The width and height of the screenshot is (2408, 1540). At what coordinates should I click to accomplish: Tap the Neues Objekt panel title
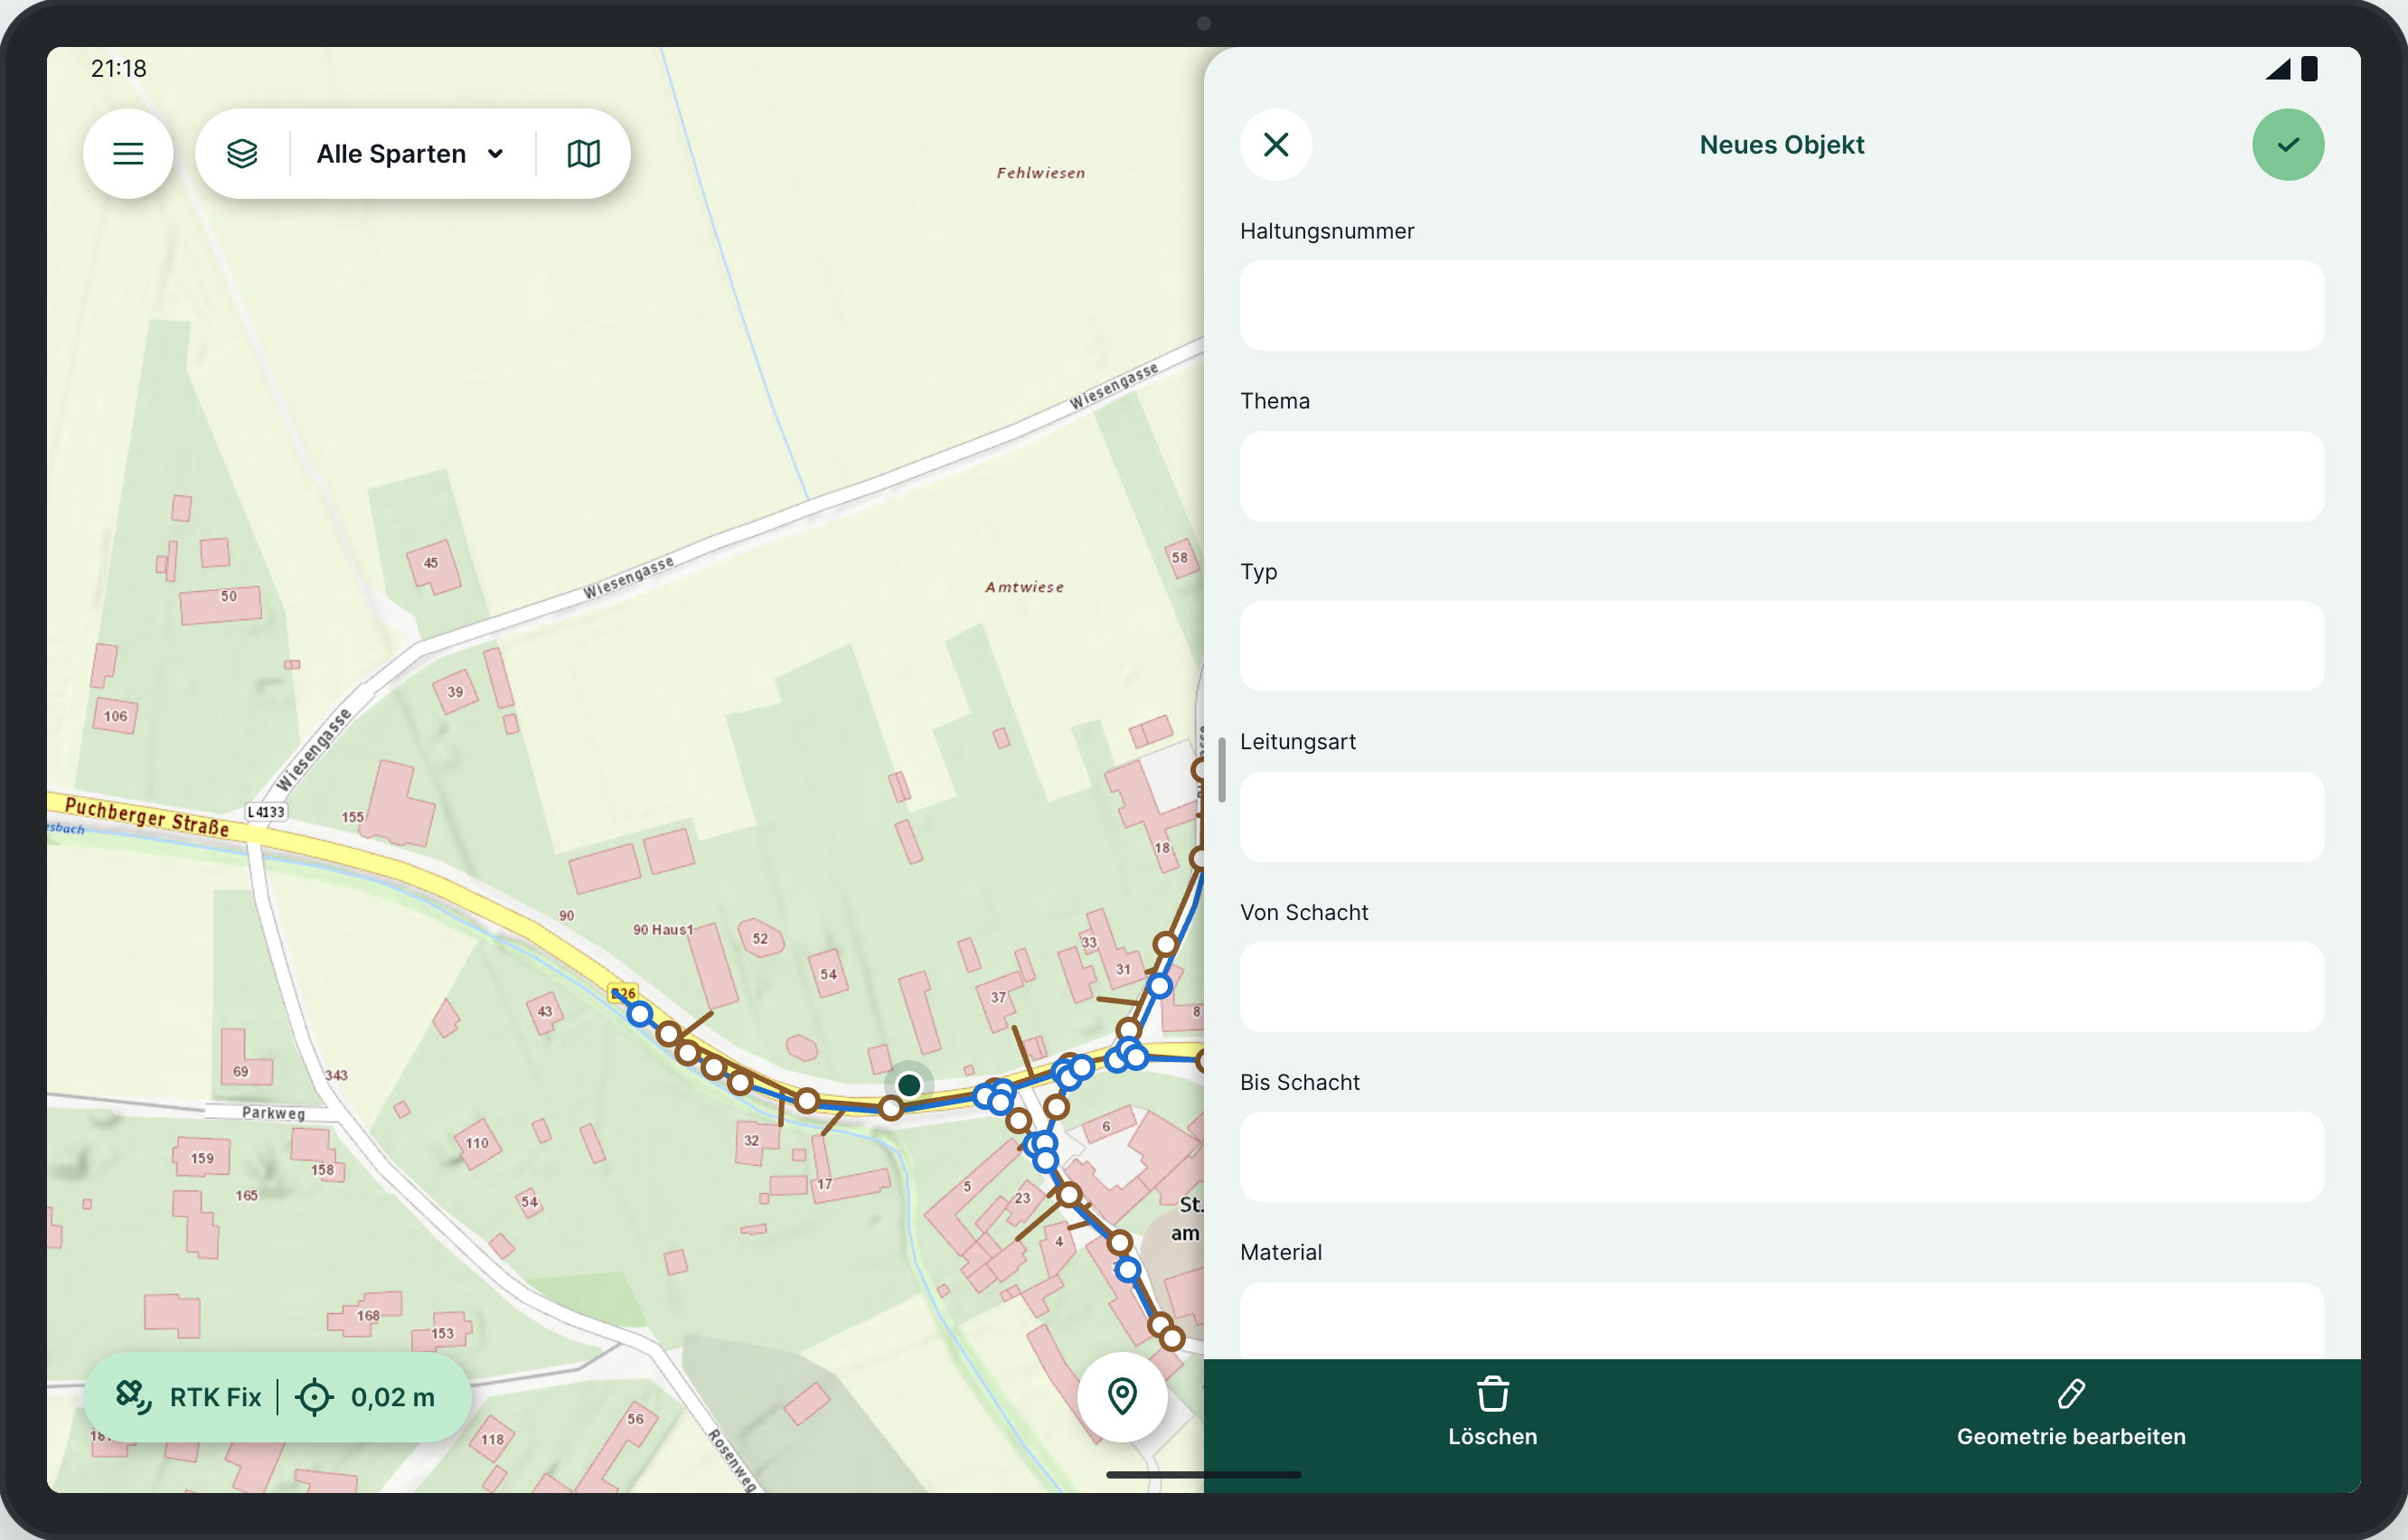click(x=1782, y=145)
